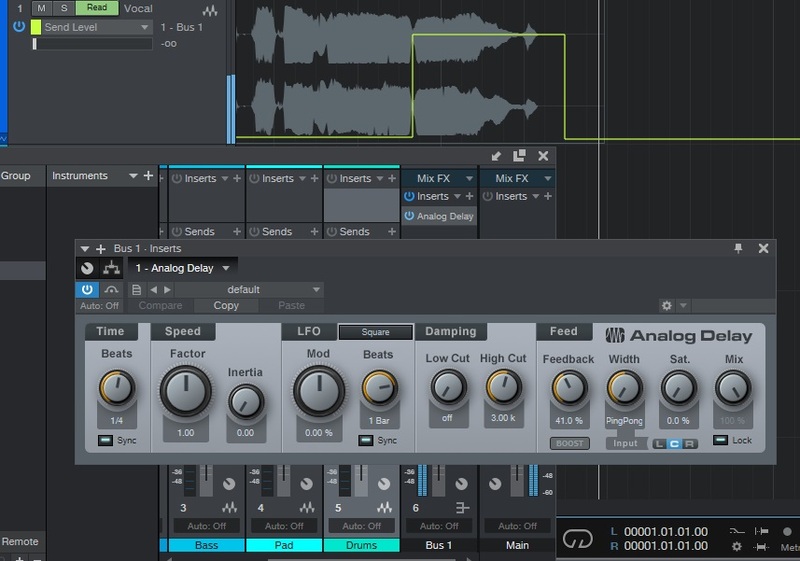Open Inserts dropdown on Drums channel
The image size is (800, 561).
[x=380, y=178]
